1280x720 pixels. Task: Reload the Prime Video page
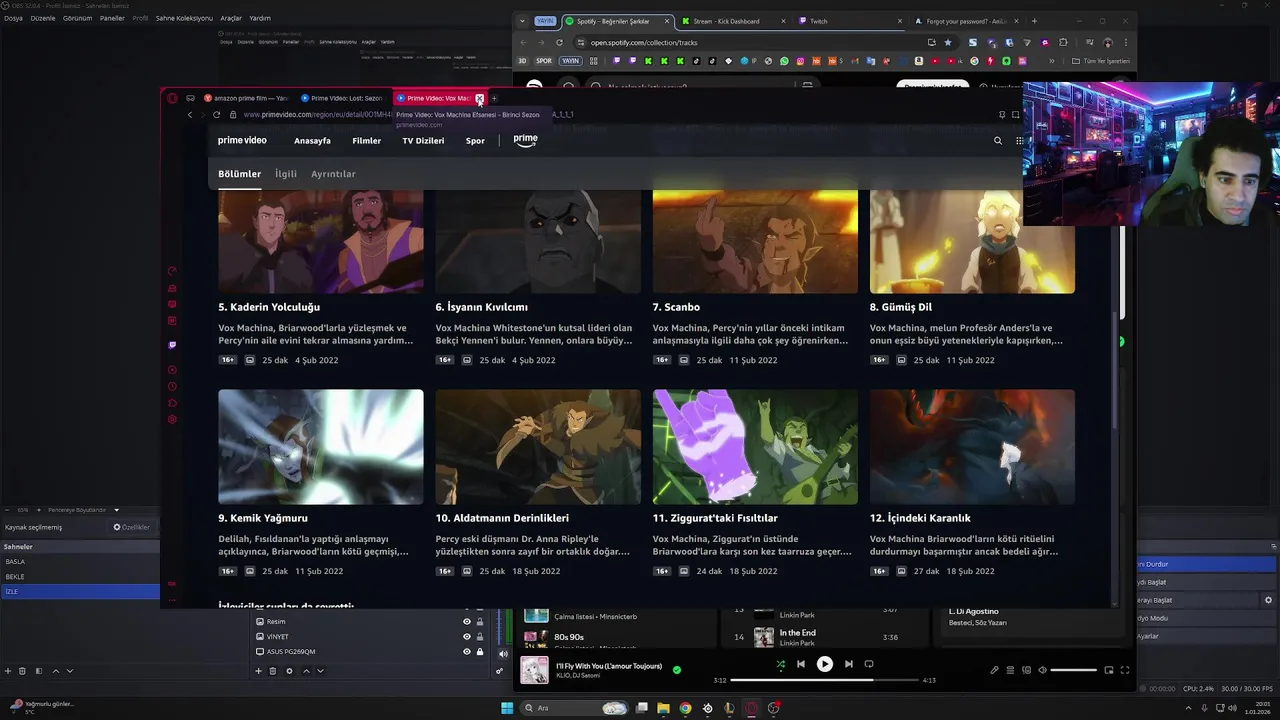pyautogui.click(x=216, y=115)
